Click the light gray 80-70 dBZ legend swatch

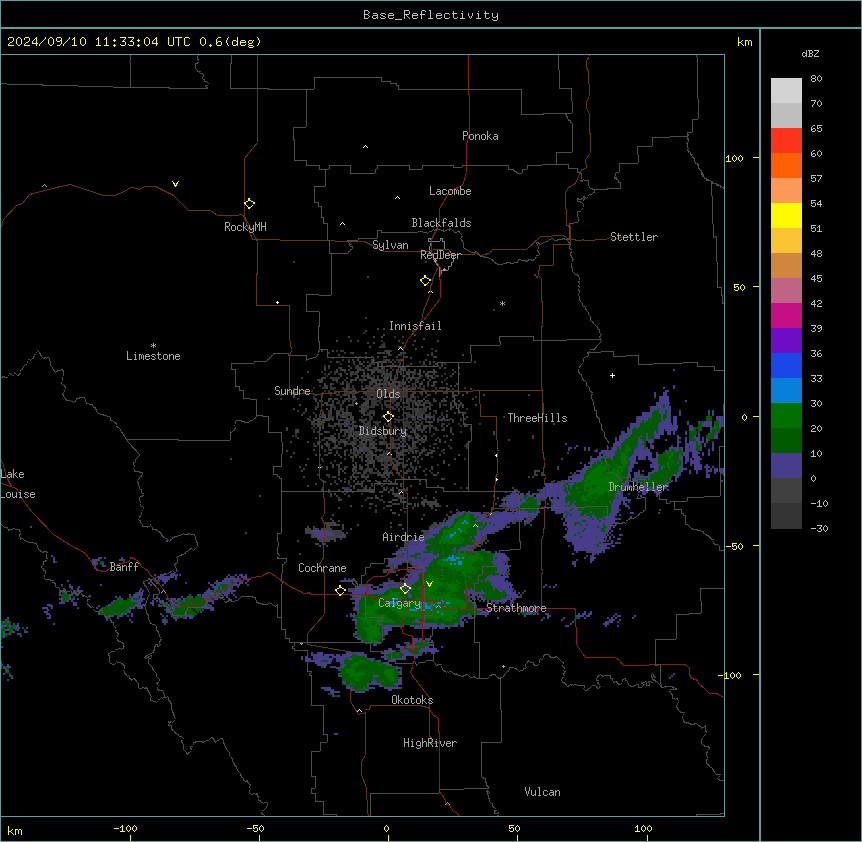(x=786, y=91)
